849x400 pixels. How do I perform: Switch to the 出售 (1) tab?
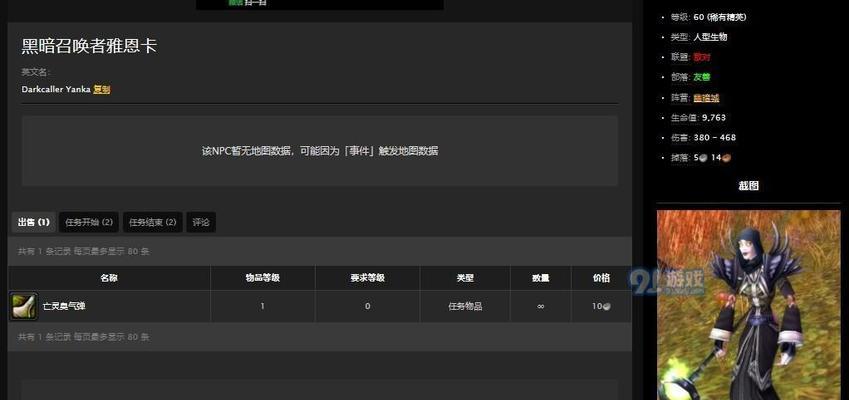(34, 222)
